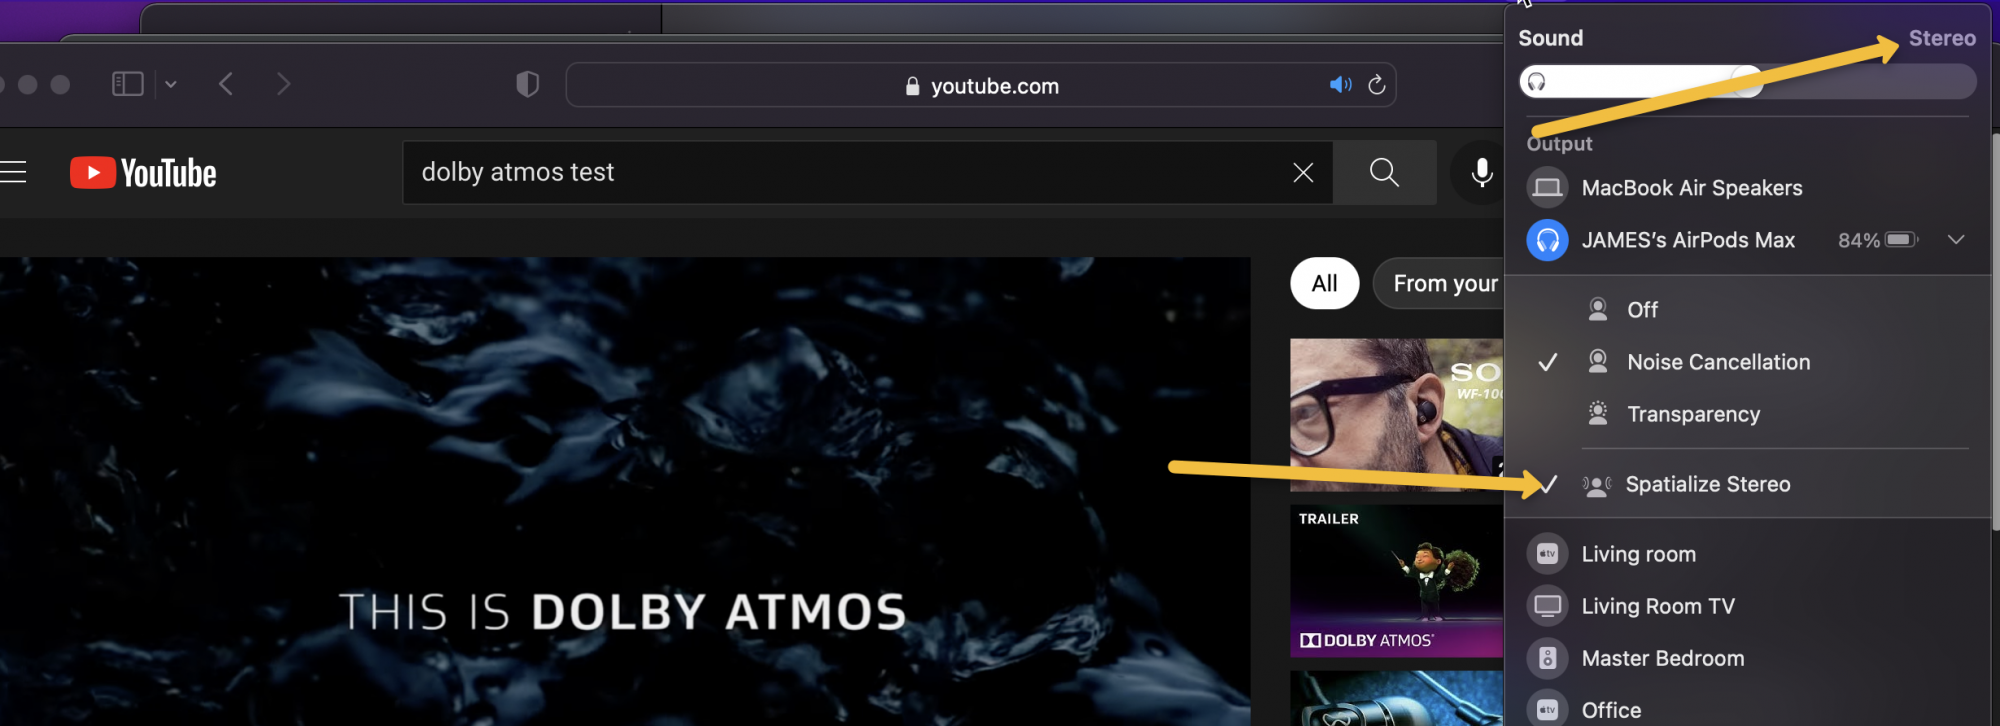2000x726 pixels.
Task: Select the All filter chip
Action: point(1324,284)
